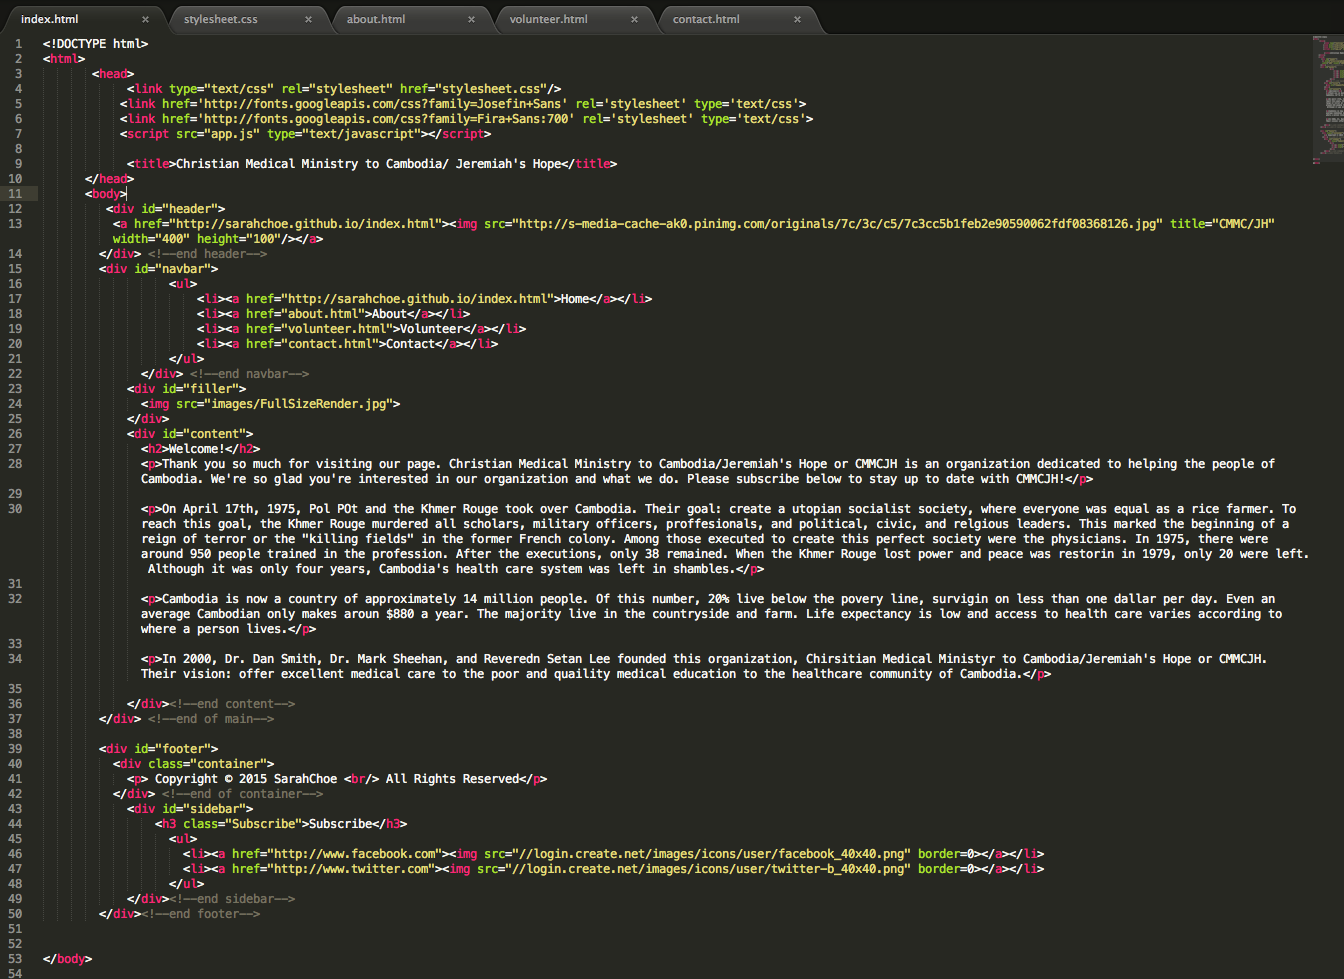Click the opening <body> tag on line 11
Image resolution: width=1344 pixels, height=979 pixels.
pyautogui.click(x=106, y=194)
